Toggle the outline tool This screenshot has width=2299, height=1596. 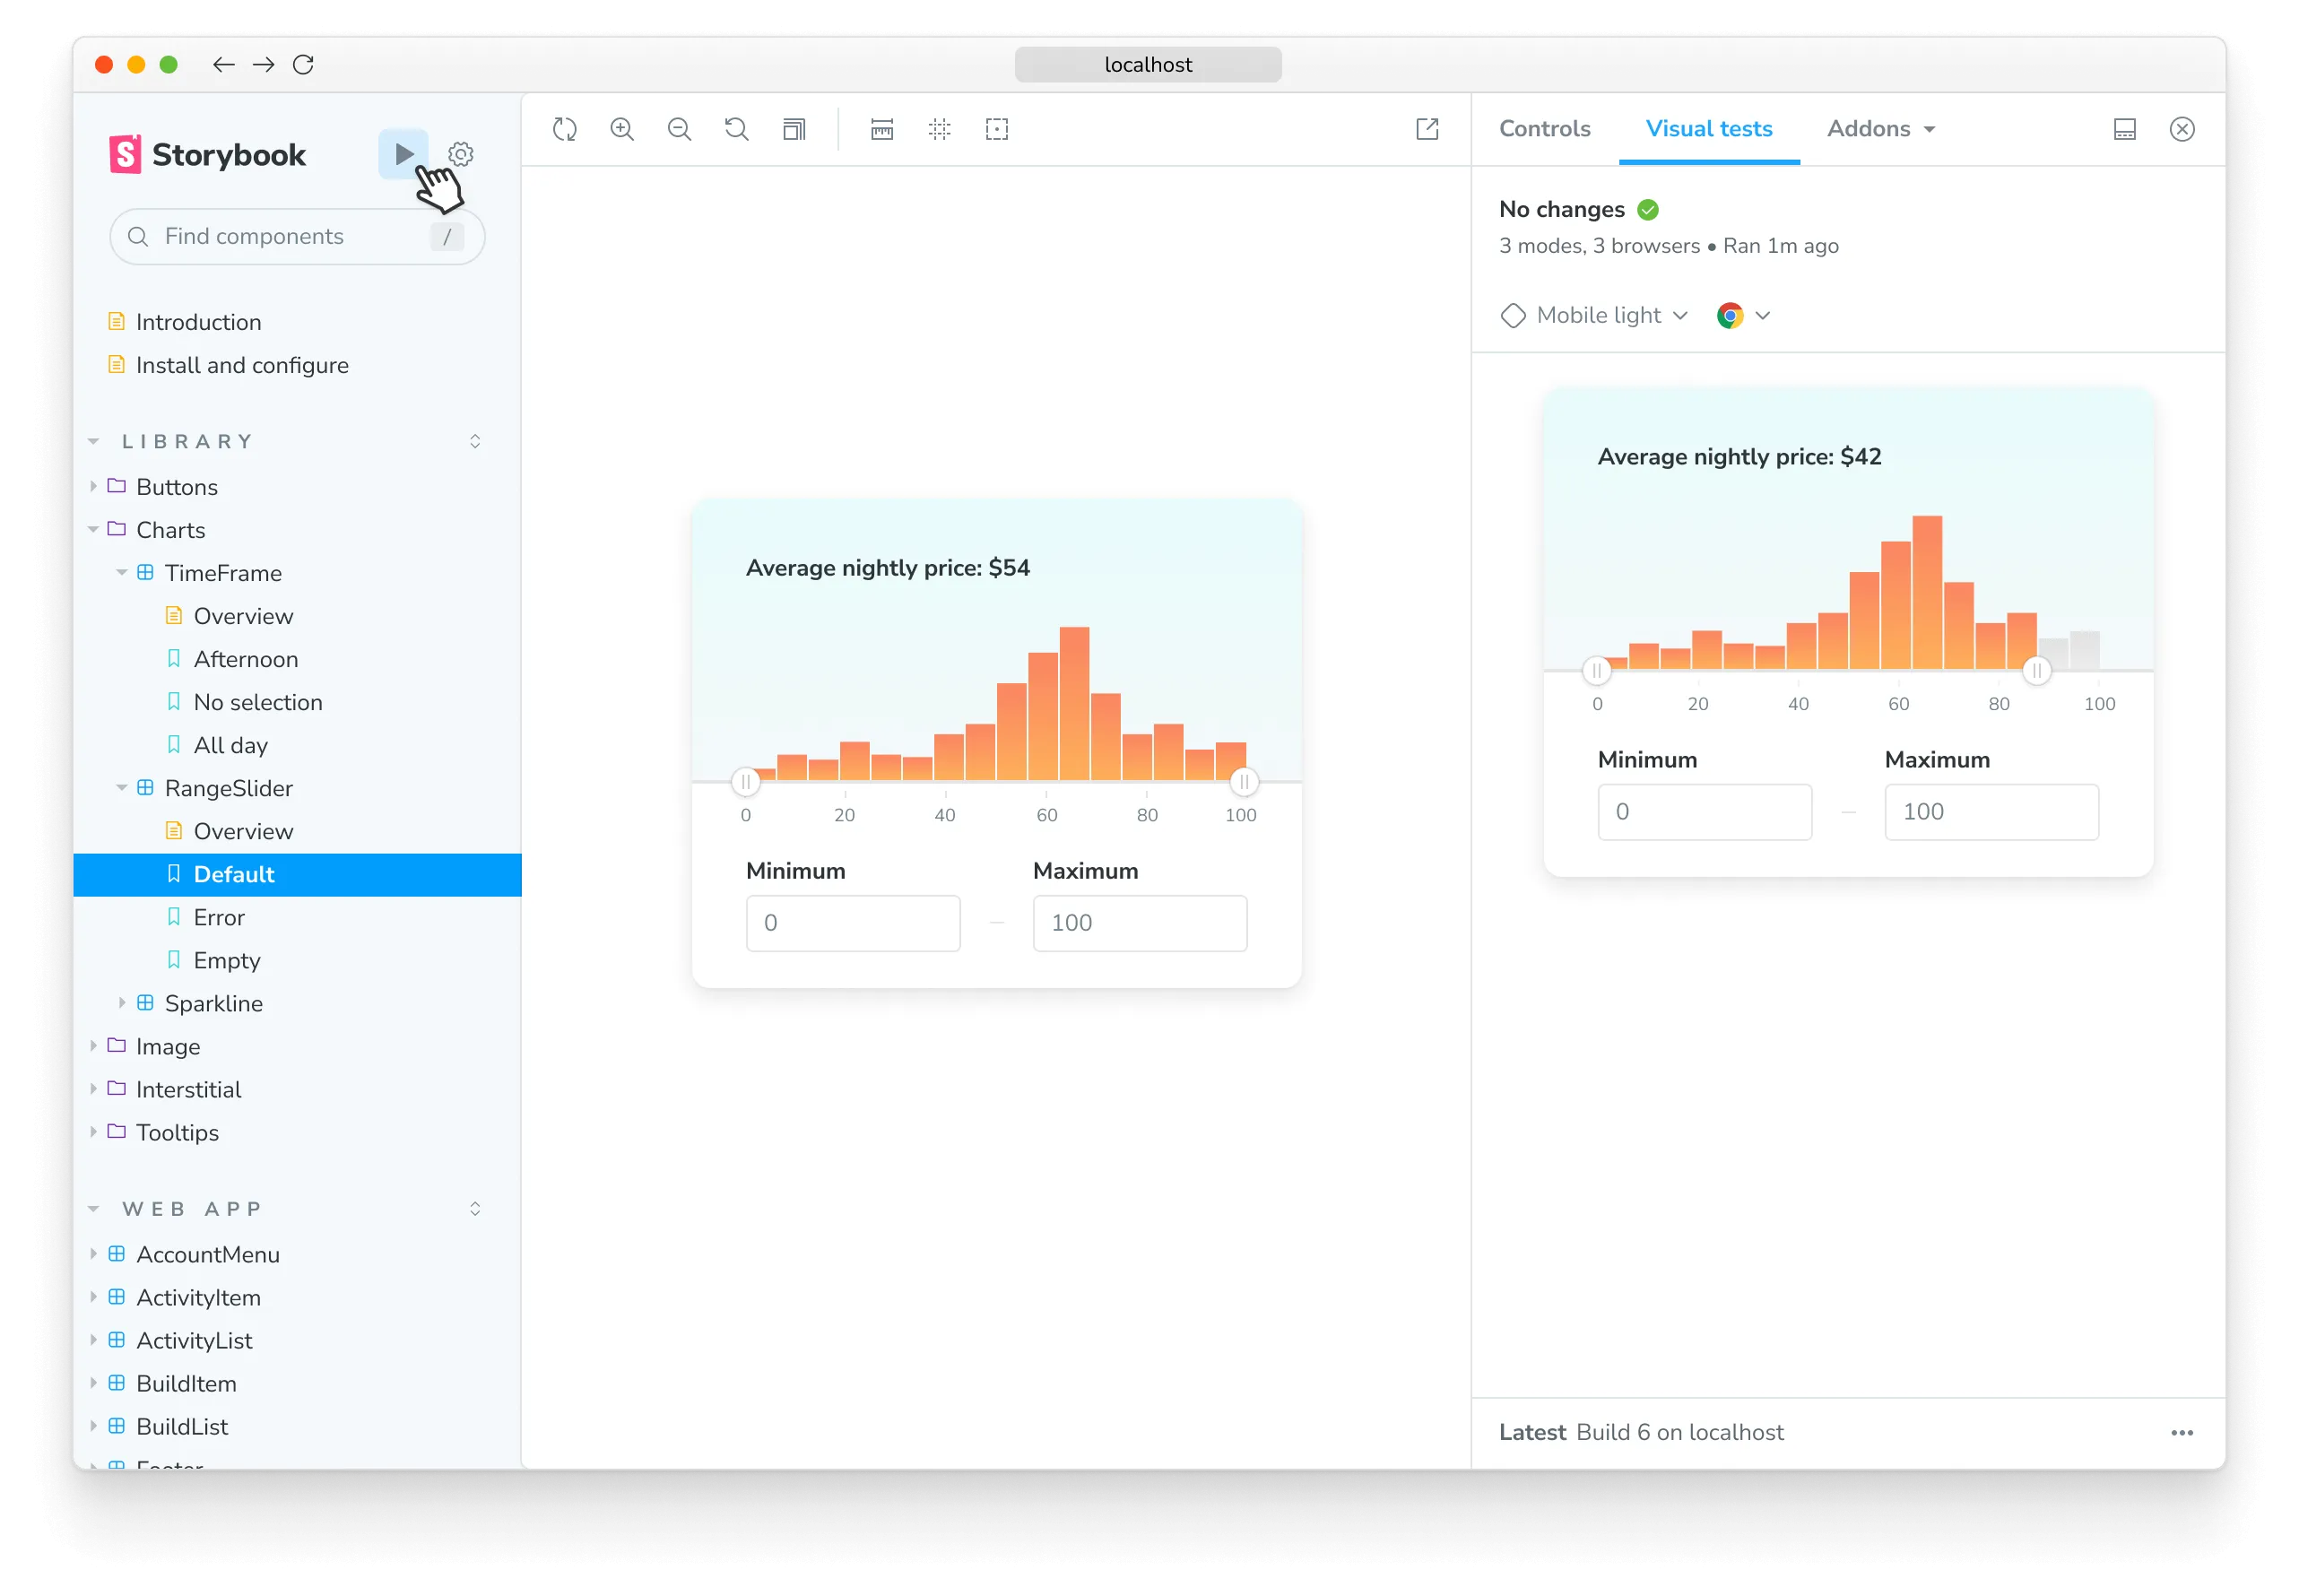(x=997, y=129)
